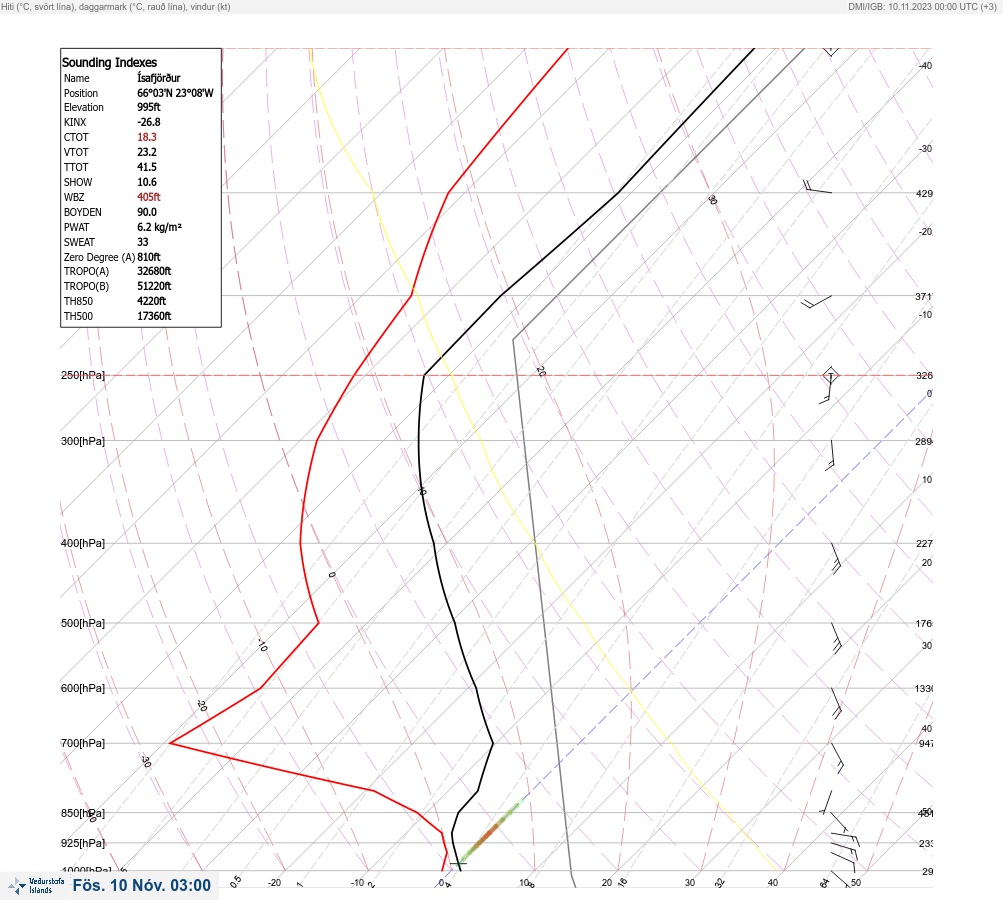Select the position value 66°03'N 23°08'W
This screenshot has height=900, width=1003.
175,93
